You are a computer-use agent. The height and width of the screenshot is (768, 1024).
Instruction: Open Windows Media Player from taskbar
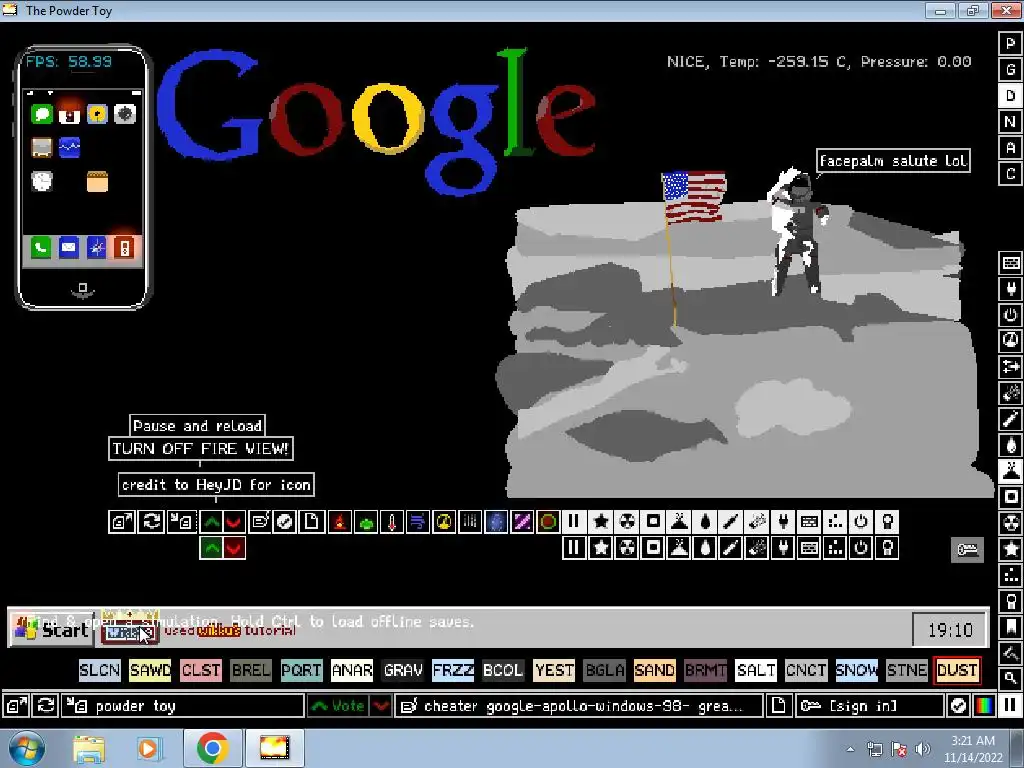pyautogui.click(x=148, y=748)
